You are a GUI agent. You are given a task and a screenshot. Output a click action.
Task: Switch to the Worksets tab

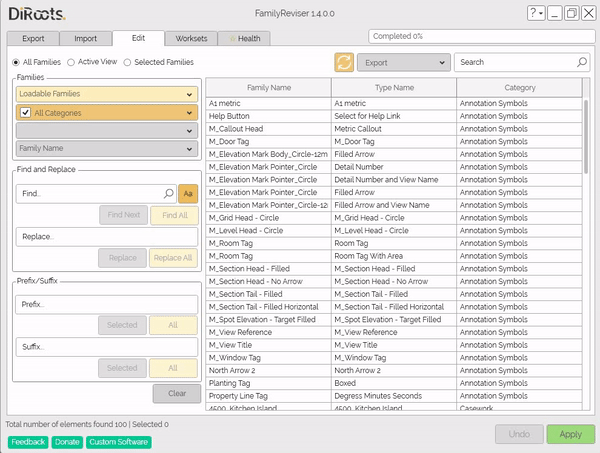pos(191,38)
